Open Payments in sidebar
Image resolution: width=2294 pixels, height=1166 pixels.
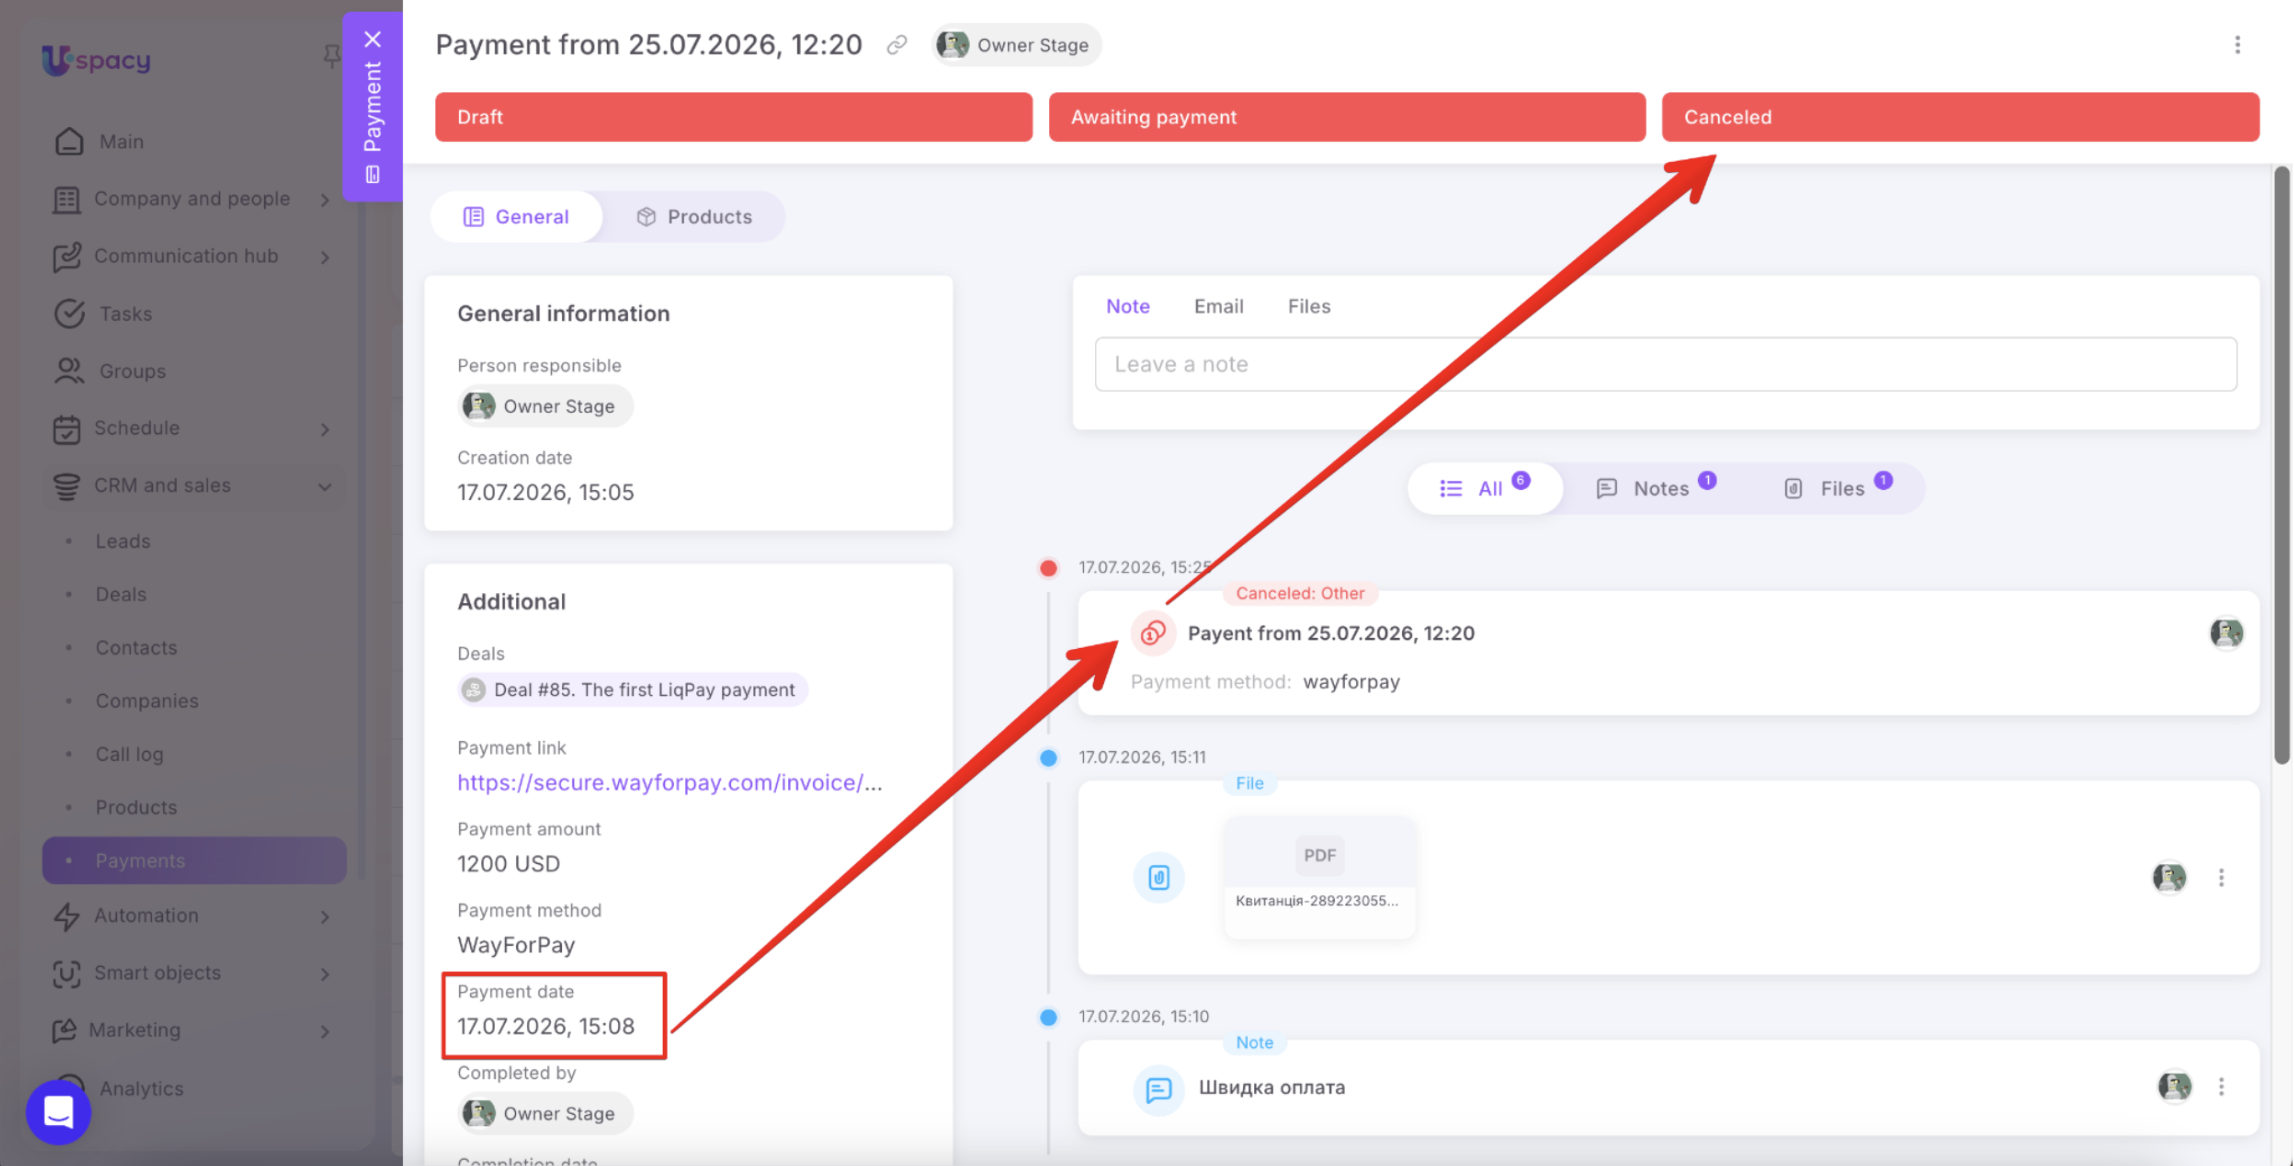194,860
